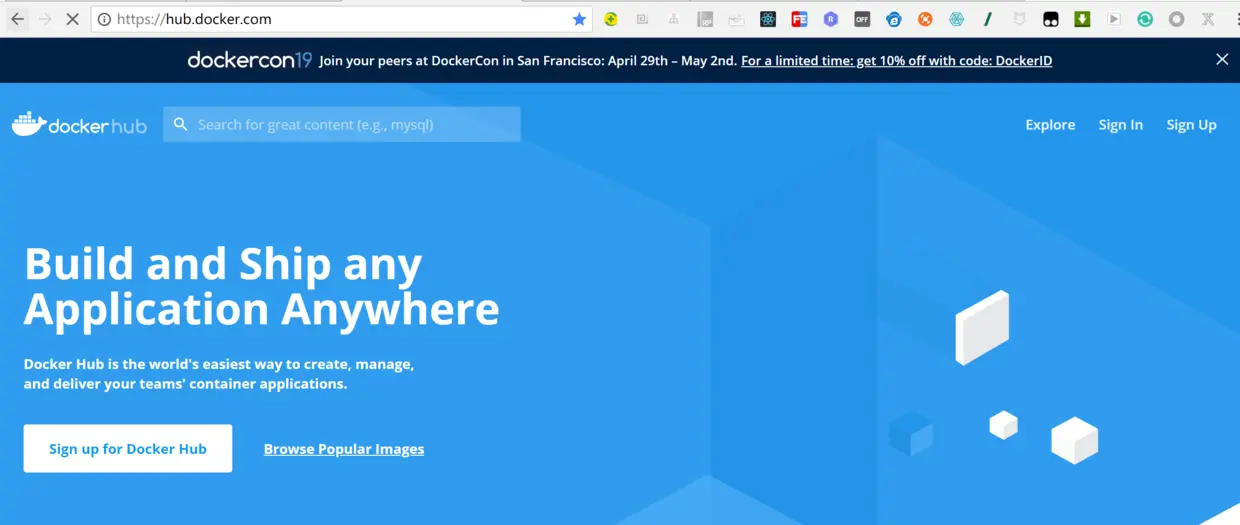This screenshot has width=1240, height=525.
Task: Click the gray square-frame extension icon
Action: point(642,19)
